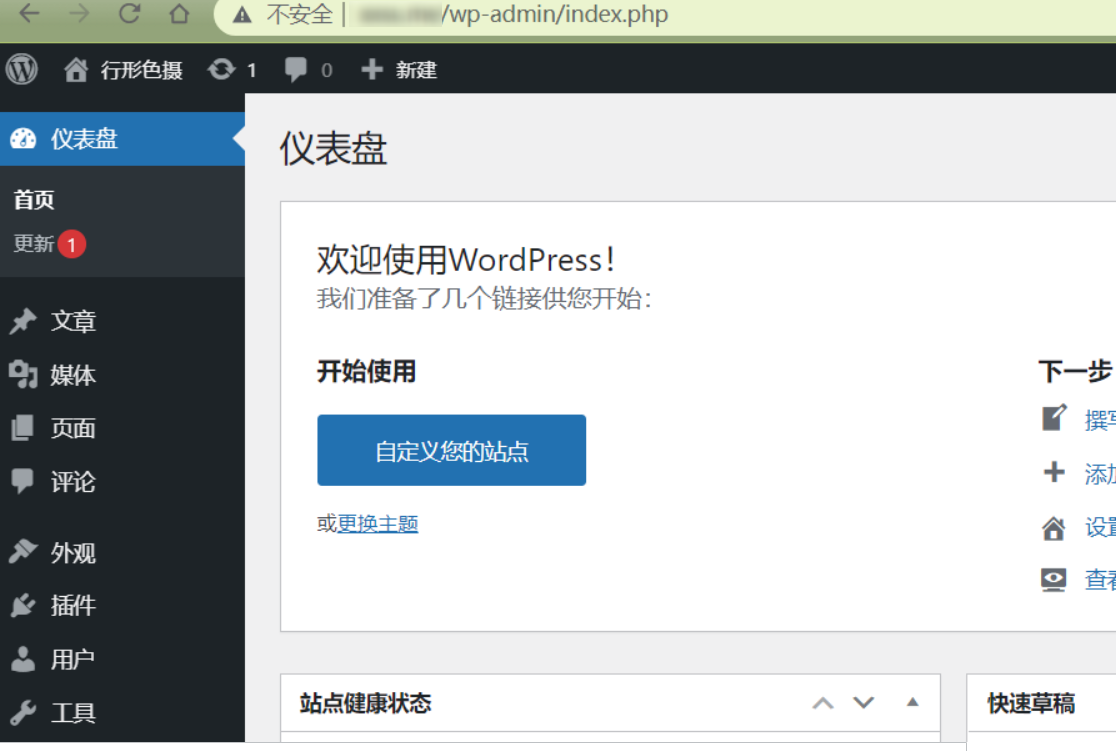Open the 媒体 media library menu
Viewport: 1116px width, 751px height.
click(73, 375)
